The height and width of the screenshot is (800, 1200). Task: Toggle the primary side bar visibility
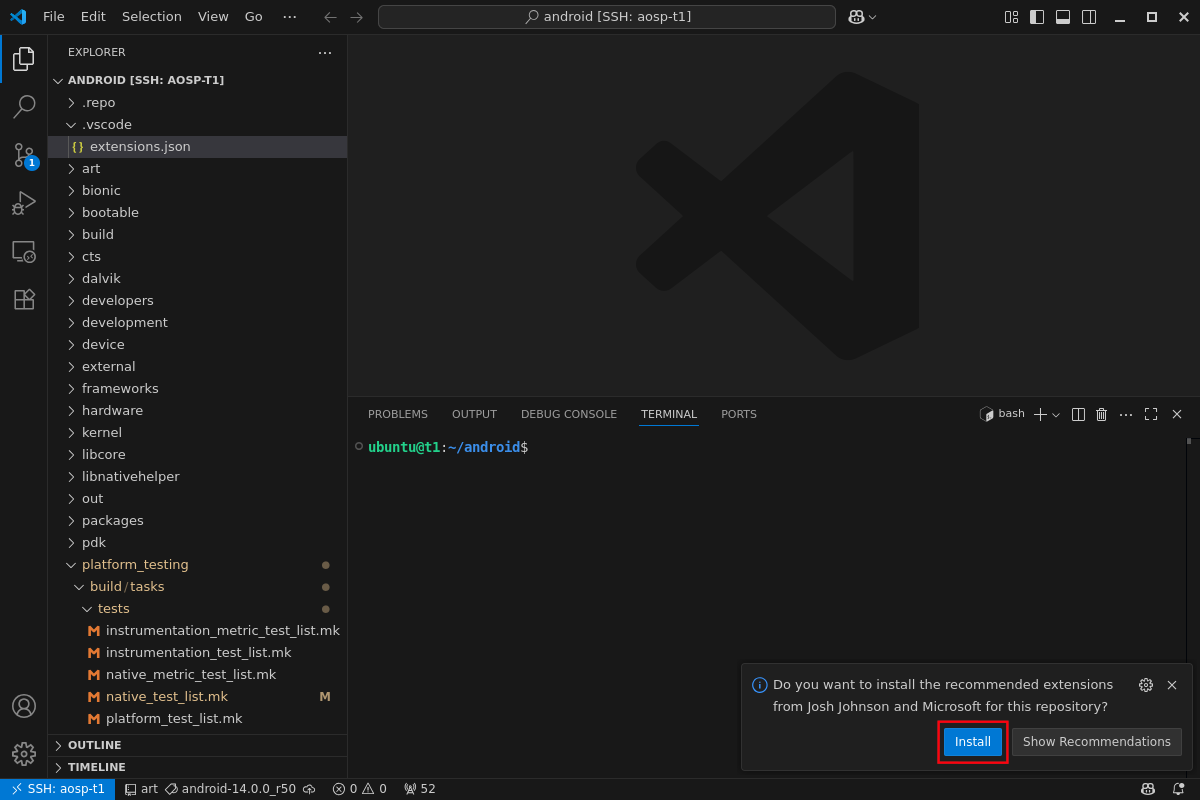(x=1037, y=17)
